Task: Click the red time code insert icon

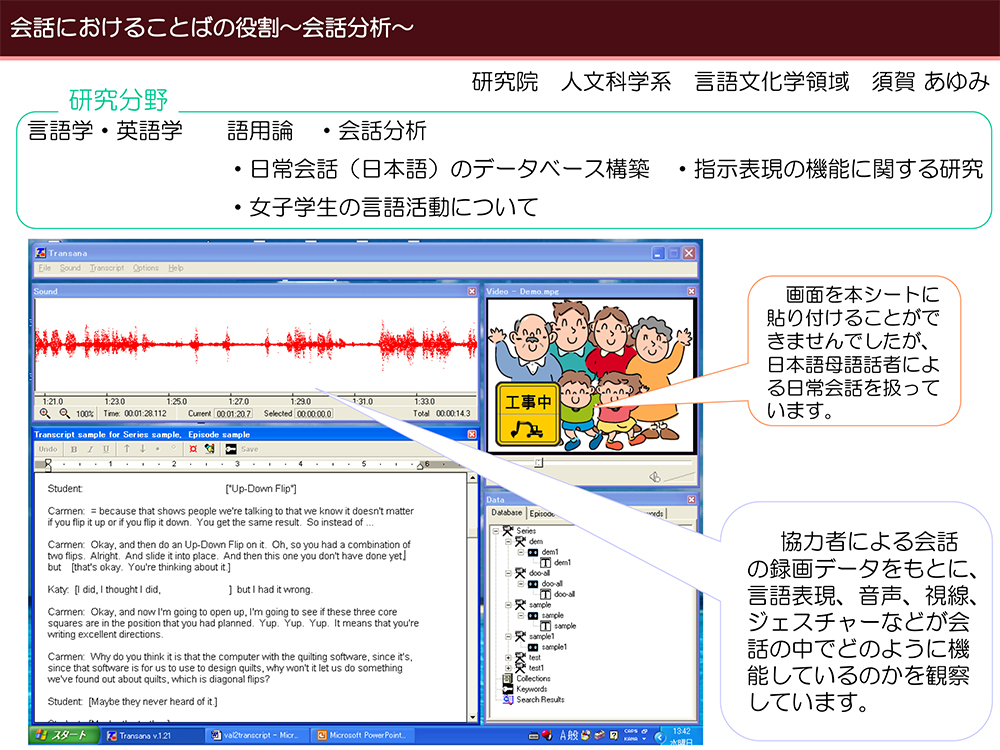Action: 193,449
